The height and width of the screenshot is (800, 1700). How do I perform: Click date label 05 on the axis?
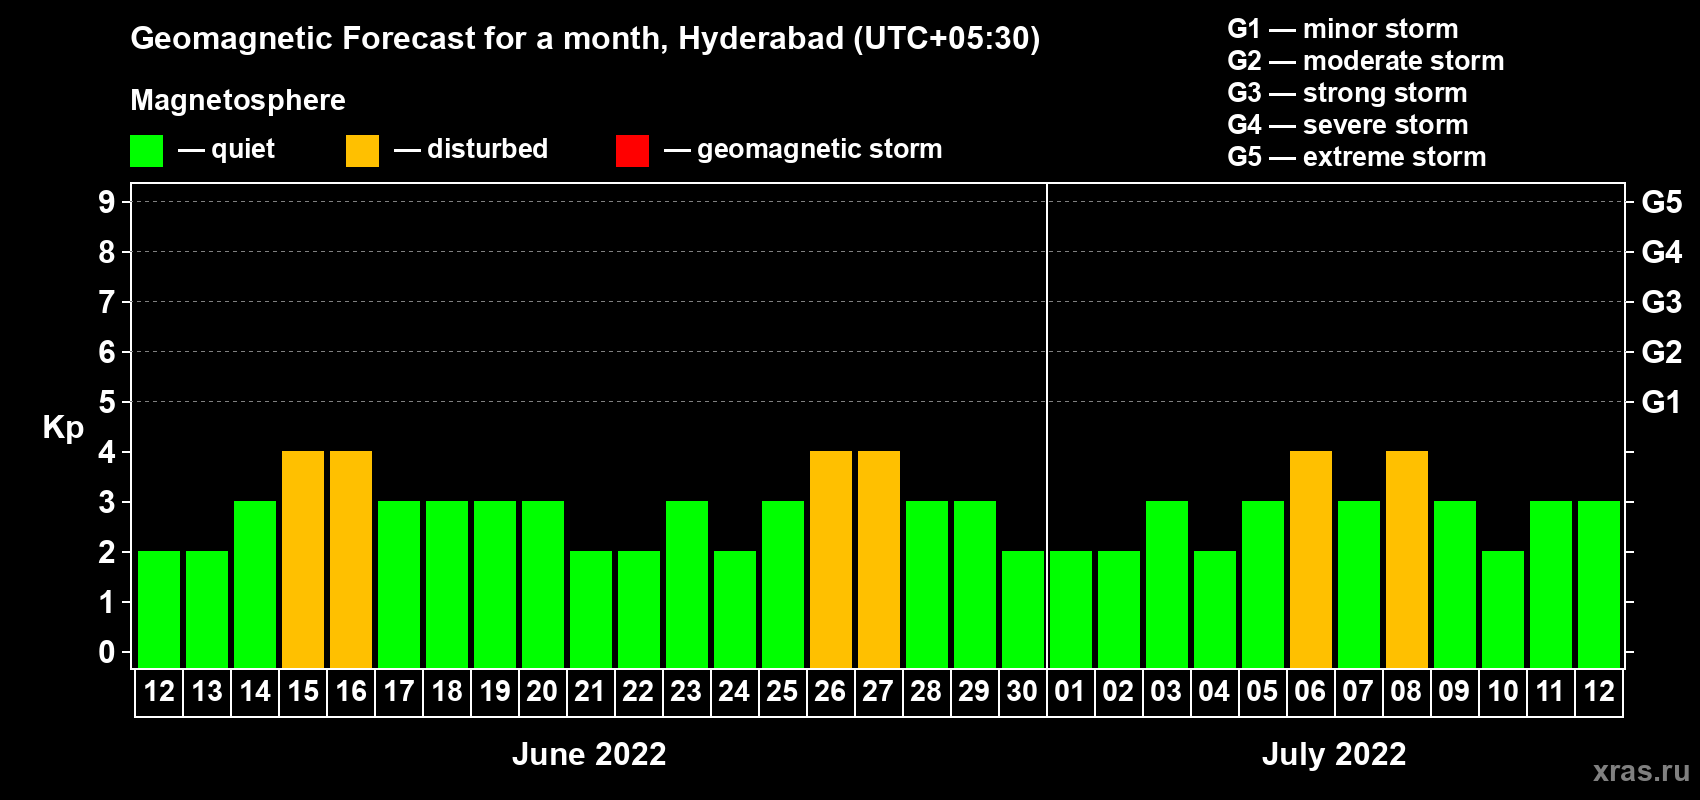(x=1262, y=691)
